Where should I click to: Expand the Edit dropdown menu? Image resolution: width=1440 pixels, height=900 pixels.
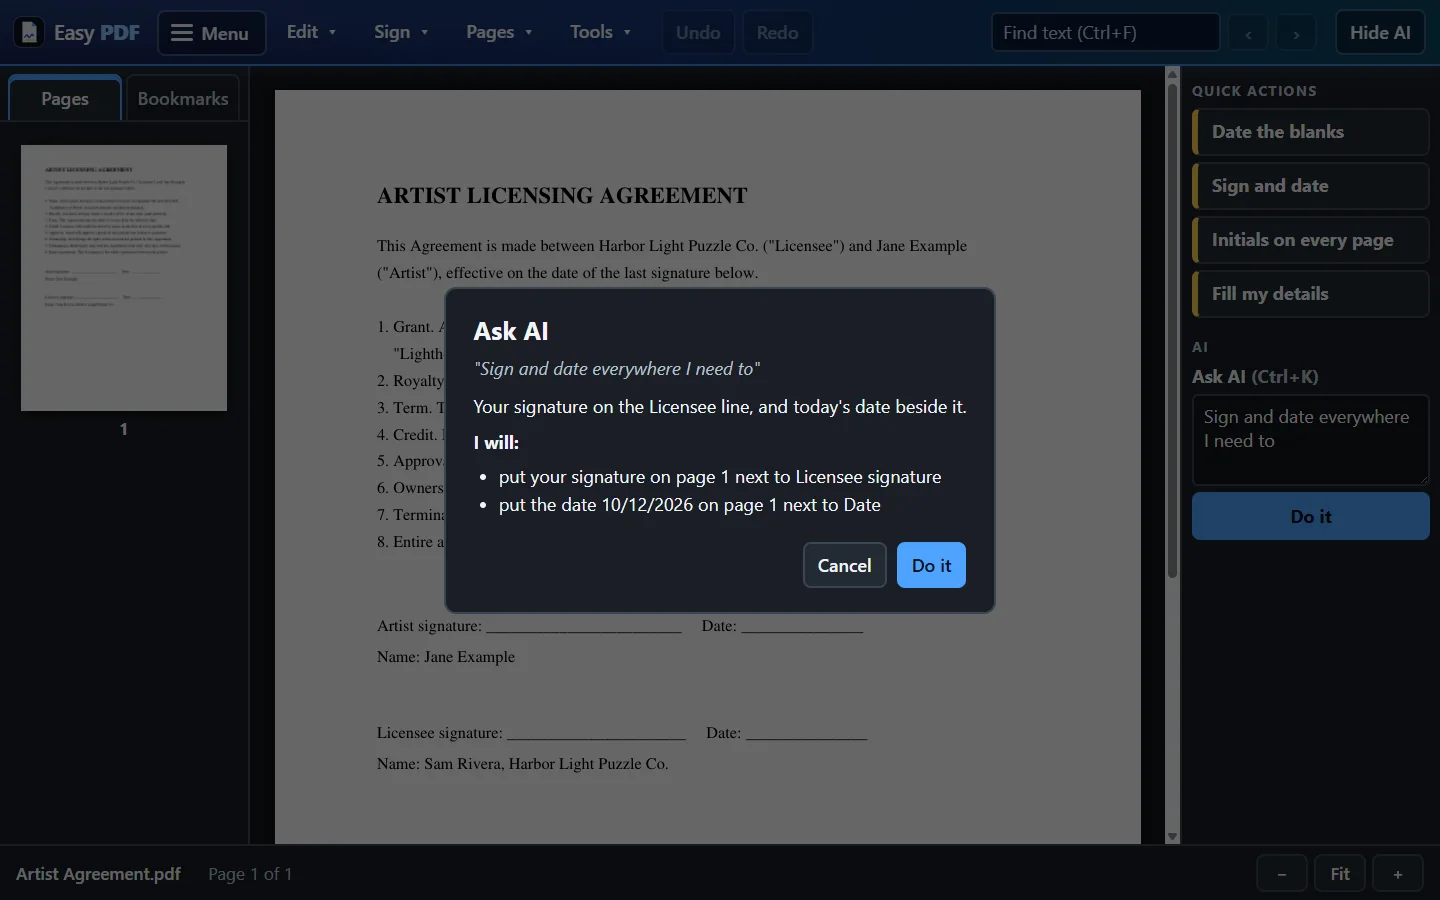pos(311,32)
